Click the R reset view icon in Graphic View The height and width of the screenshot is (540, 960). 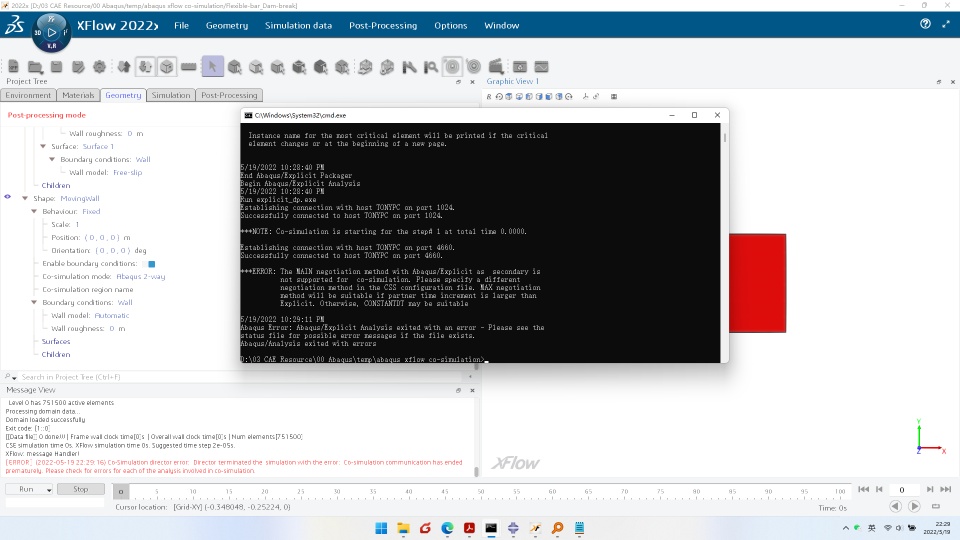click(489, 96)
